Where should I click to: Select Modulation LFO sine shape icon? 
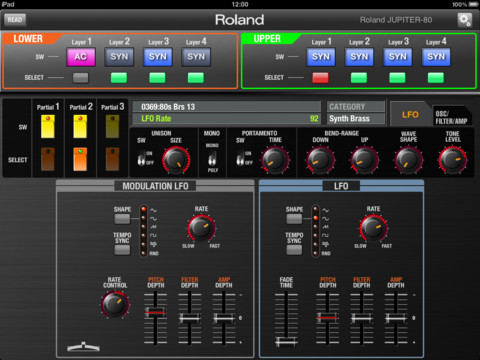click(x=153, y=218)
